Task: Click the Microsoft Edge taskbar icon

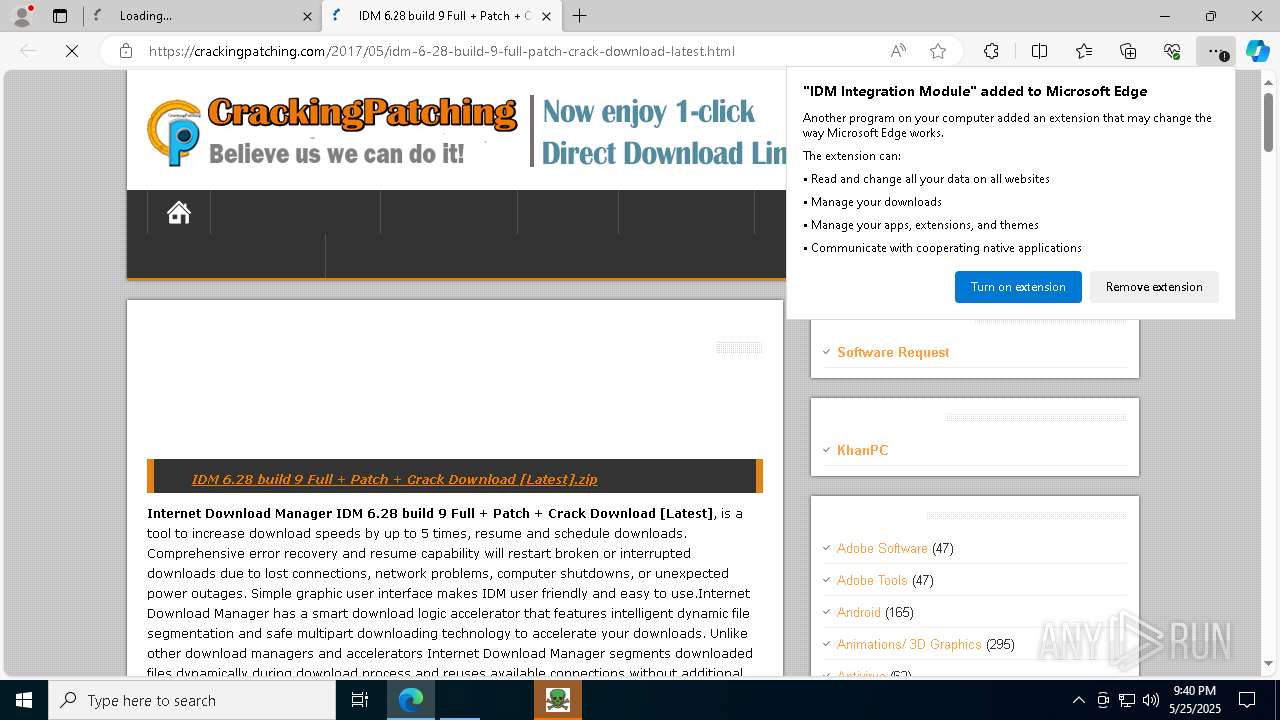Action: [x=411, y=700]
